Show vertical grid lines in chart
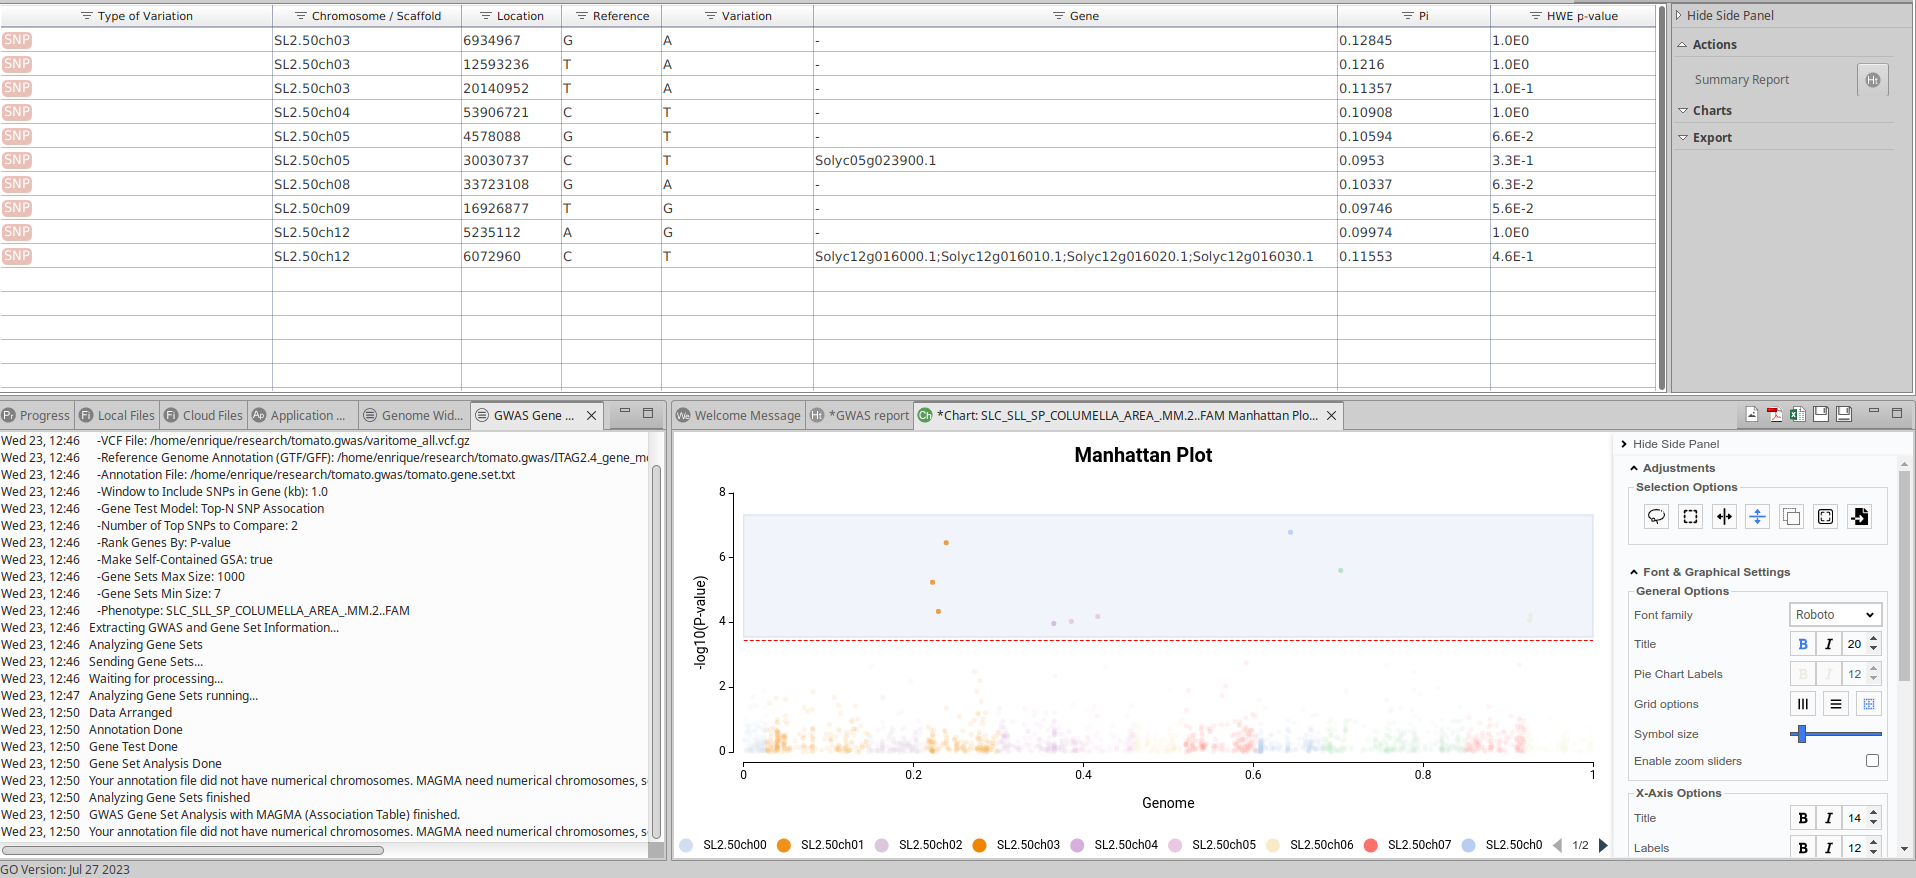This screenshot has height=878, width=1916. coord(1803,704)
